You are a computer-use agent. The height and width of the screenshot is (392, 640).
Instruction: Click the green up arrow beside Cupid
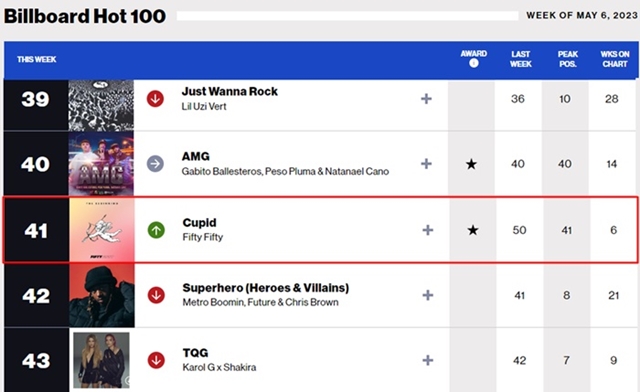click(156, 230)
